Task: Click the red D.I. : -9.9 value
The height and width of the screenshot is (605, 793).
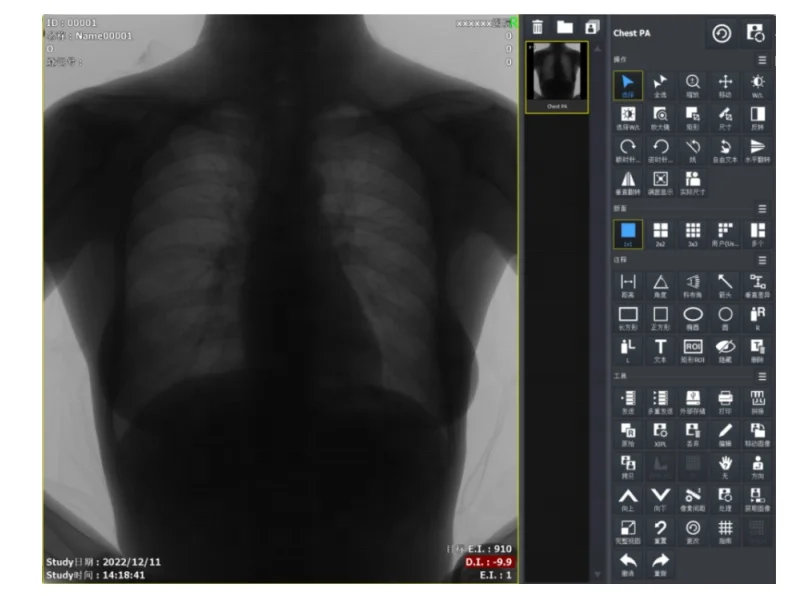Action: click(489, 562)
